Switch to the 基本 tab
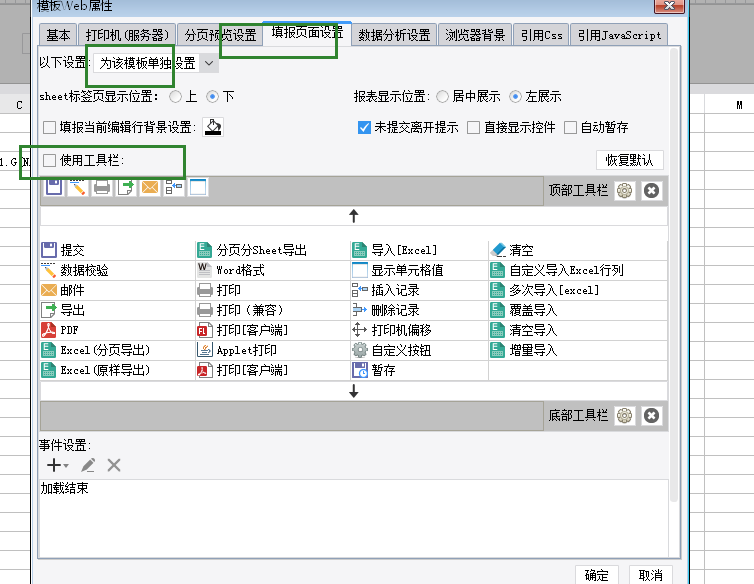This screenshot has height=584, width=754. point(58,35)
